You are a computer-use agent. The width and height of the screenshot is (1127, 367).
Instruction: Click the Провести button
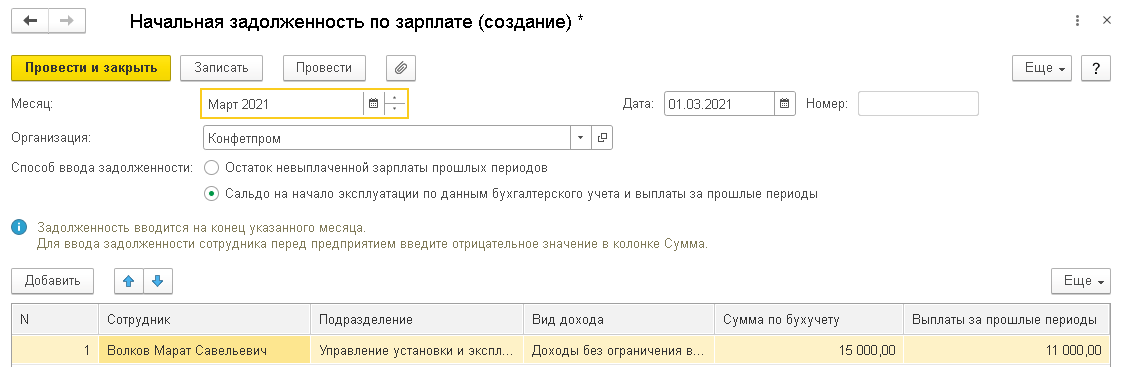point(325,68)
